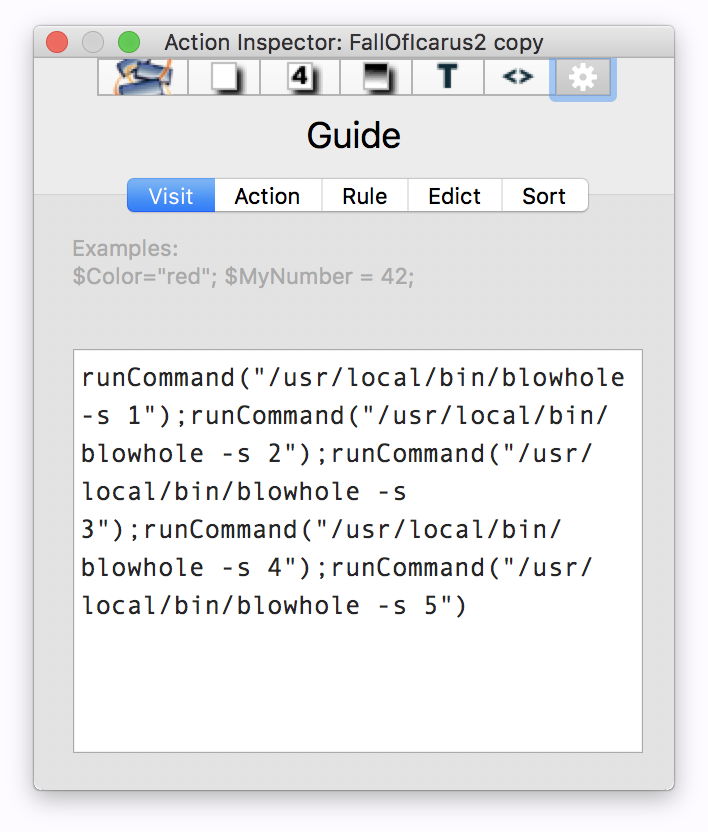The width and height of the screenshot is (708, 832).
Task: Zoom the window with the green button
Action: pos(129,42)
